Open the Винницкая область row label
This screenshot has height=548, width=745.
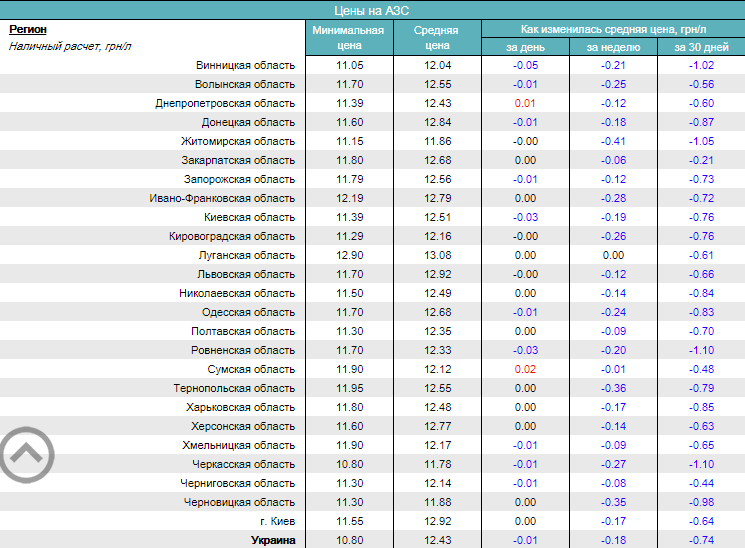coord(245,65)
